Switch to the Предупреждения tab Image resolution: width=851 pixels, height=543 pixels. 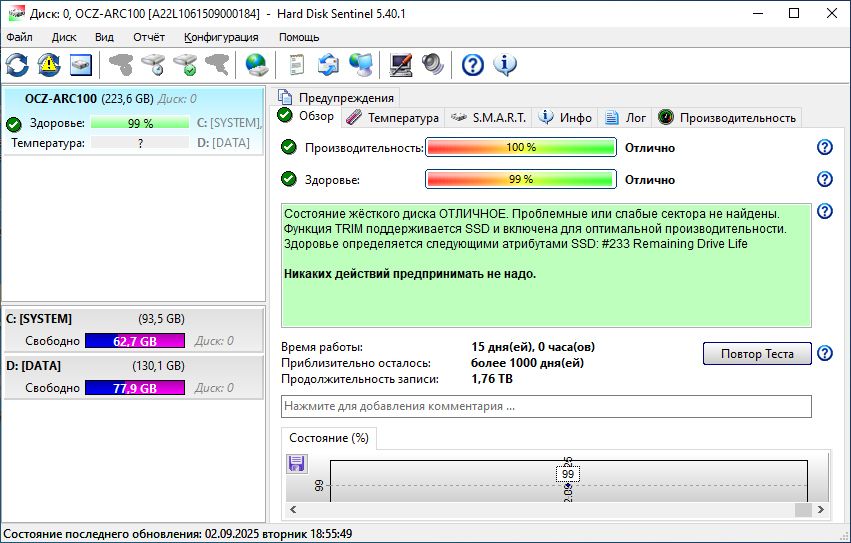pos(336,98)
